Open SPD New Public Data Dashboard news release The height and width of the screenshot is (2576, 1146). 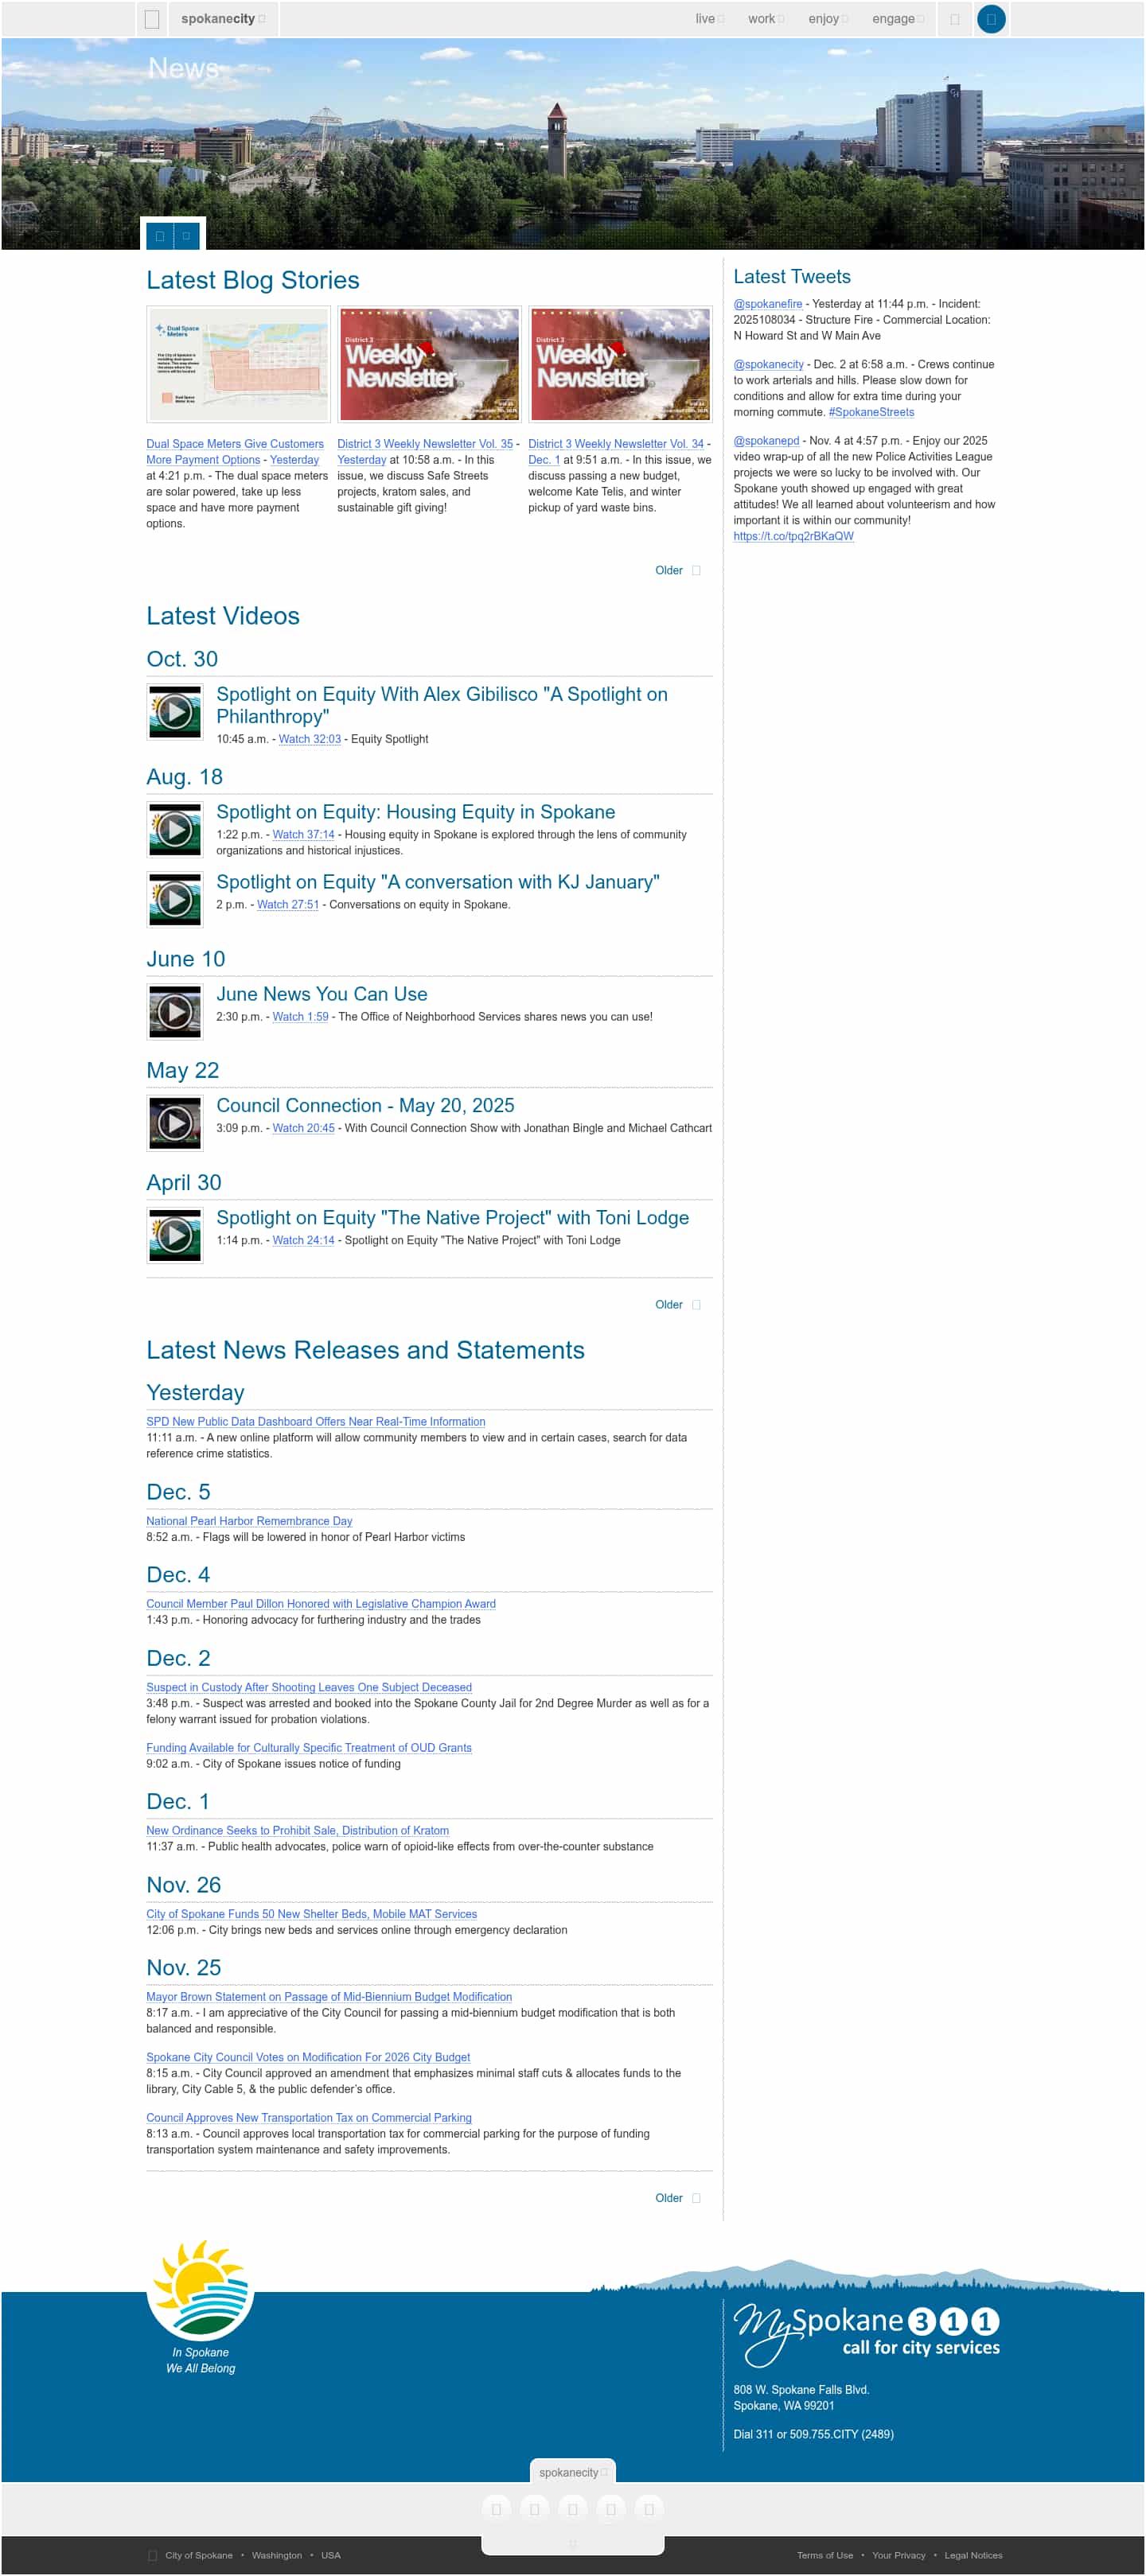click(316, 1422)
